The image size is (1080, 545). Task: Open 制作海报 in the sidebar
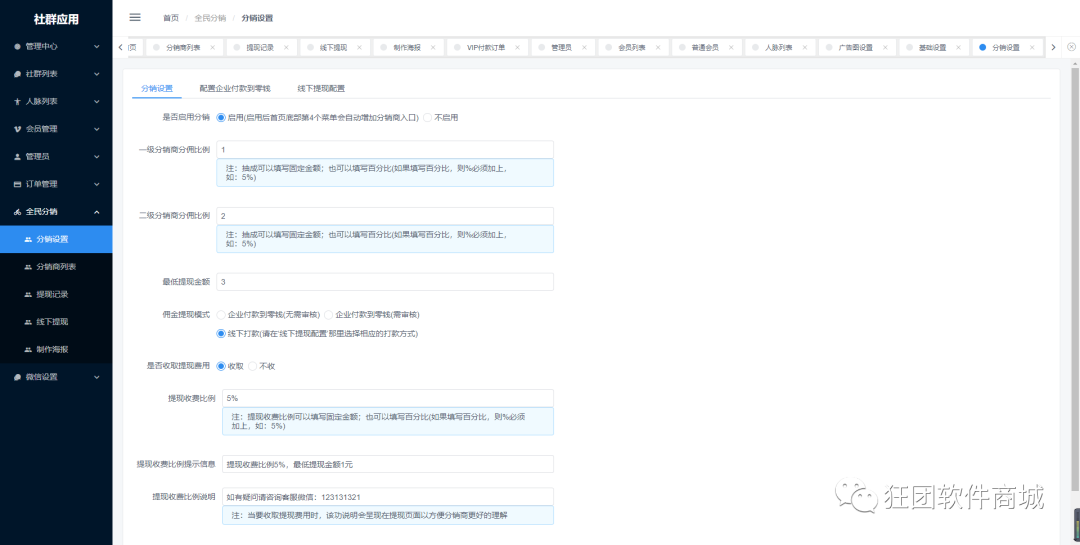click(56, 349)
